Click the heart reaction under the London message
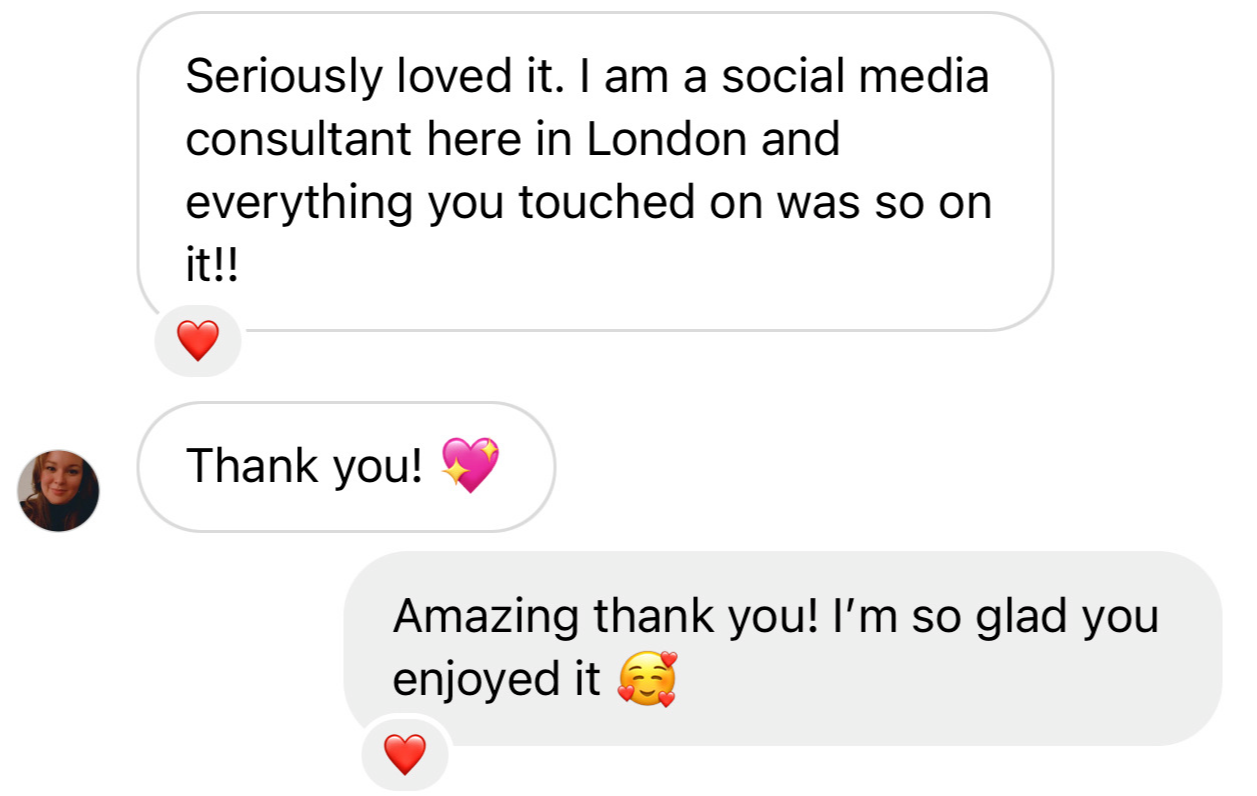Viewport: 1257px width, 796px height. [198, 343]
